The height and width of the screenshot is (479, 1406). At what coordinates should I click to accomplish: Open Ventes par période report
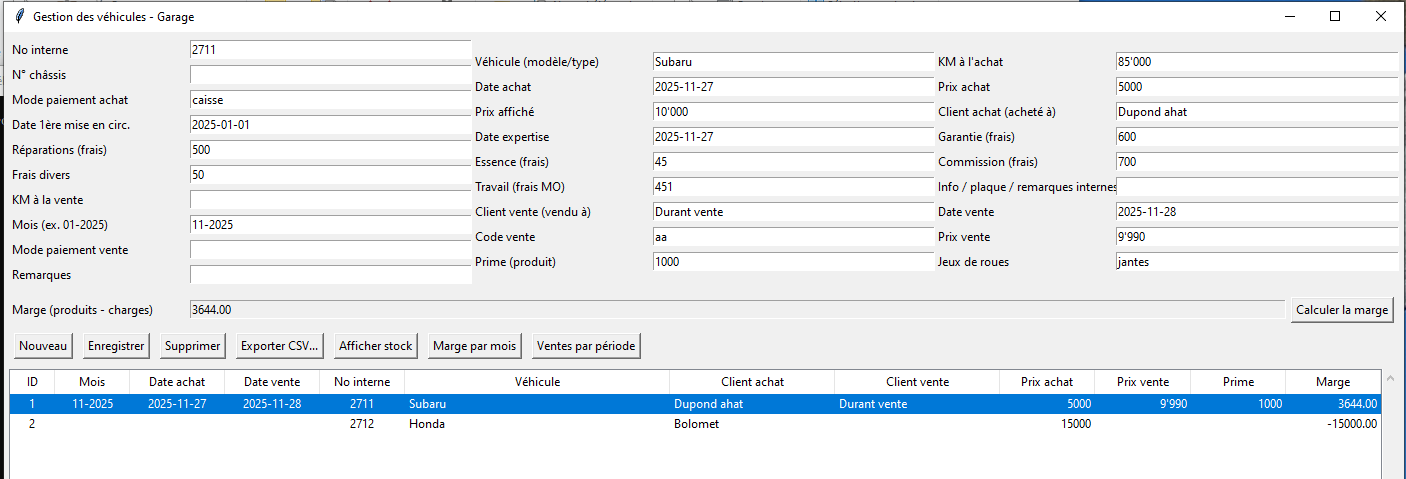tap(586, 346)
